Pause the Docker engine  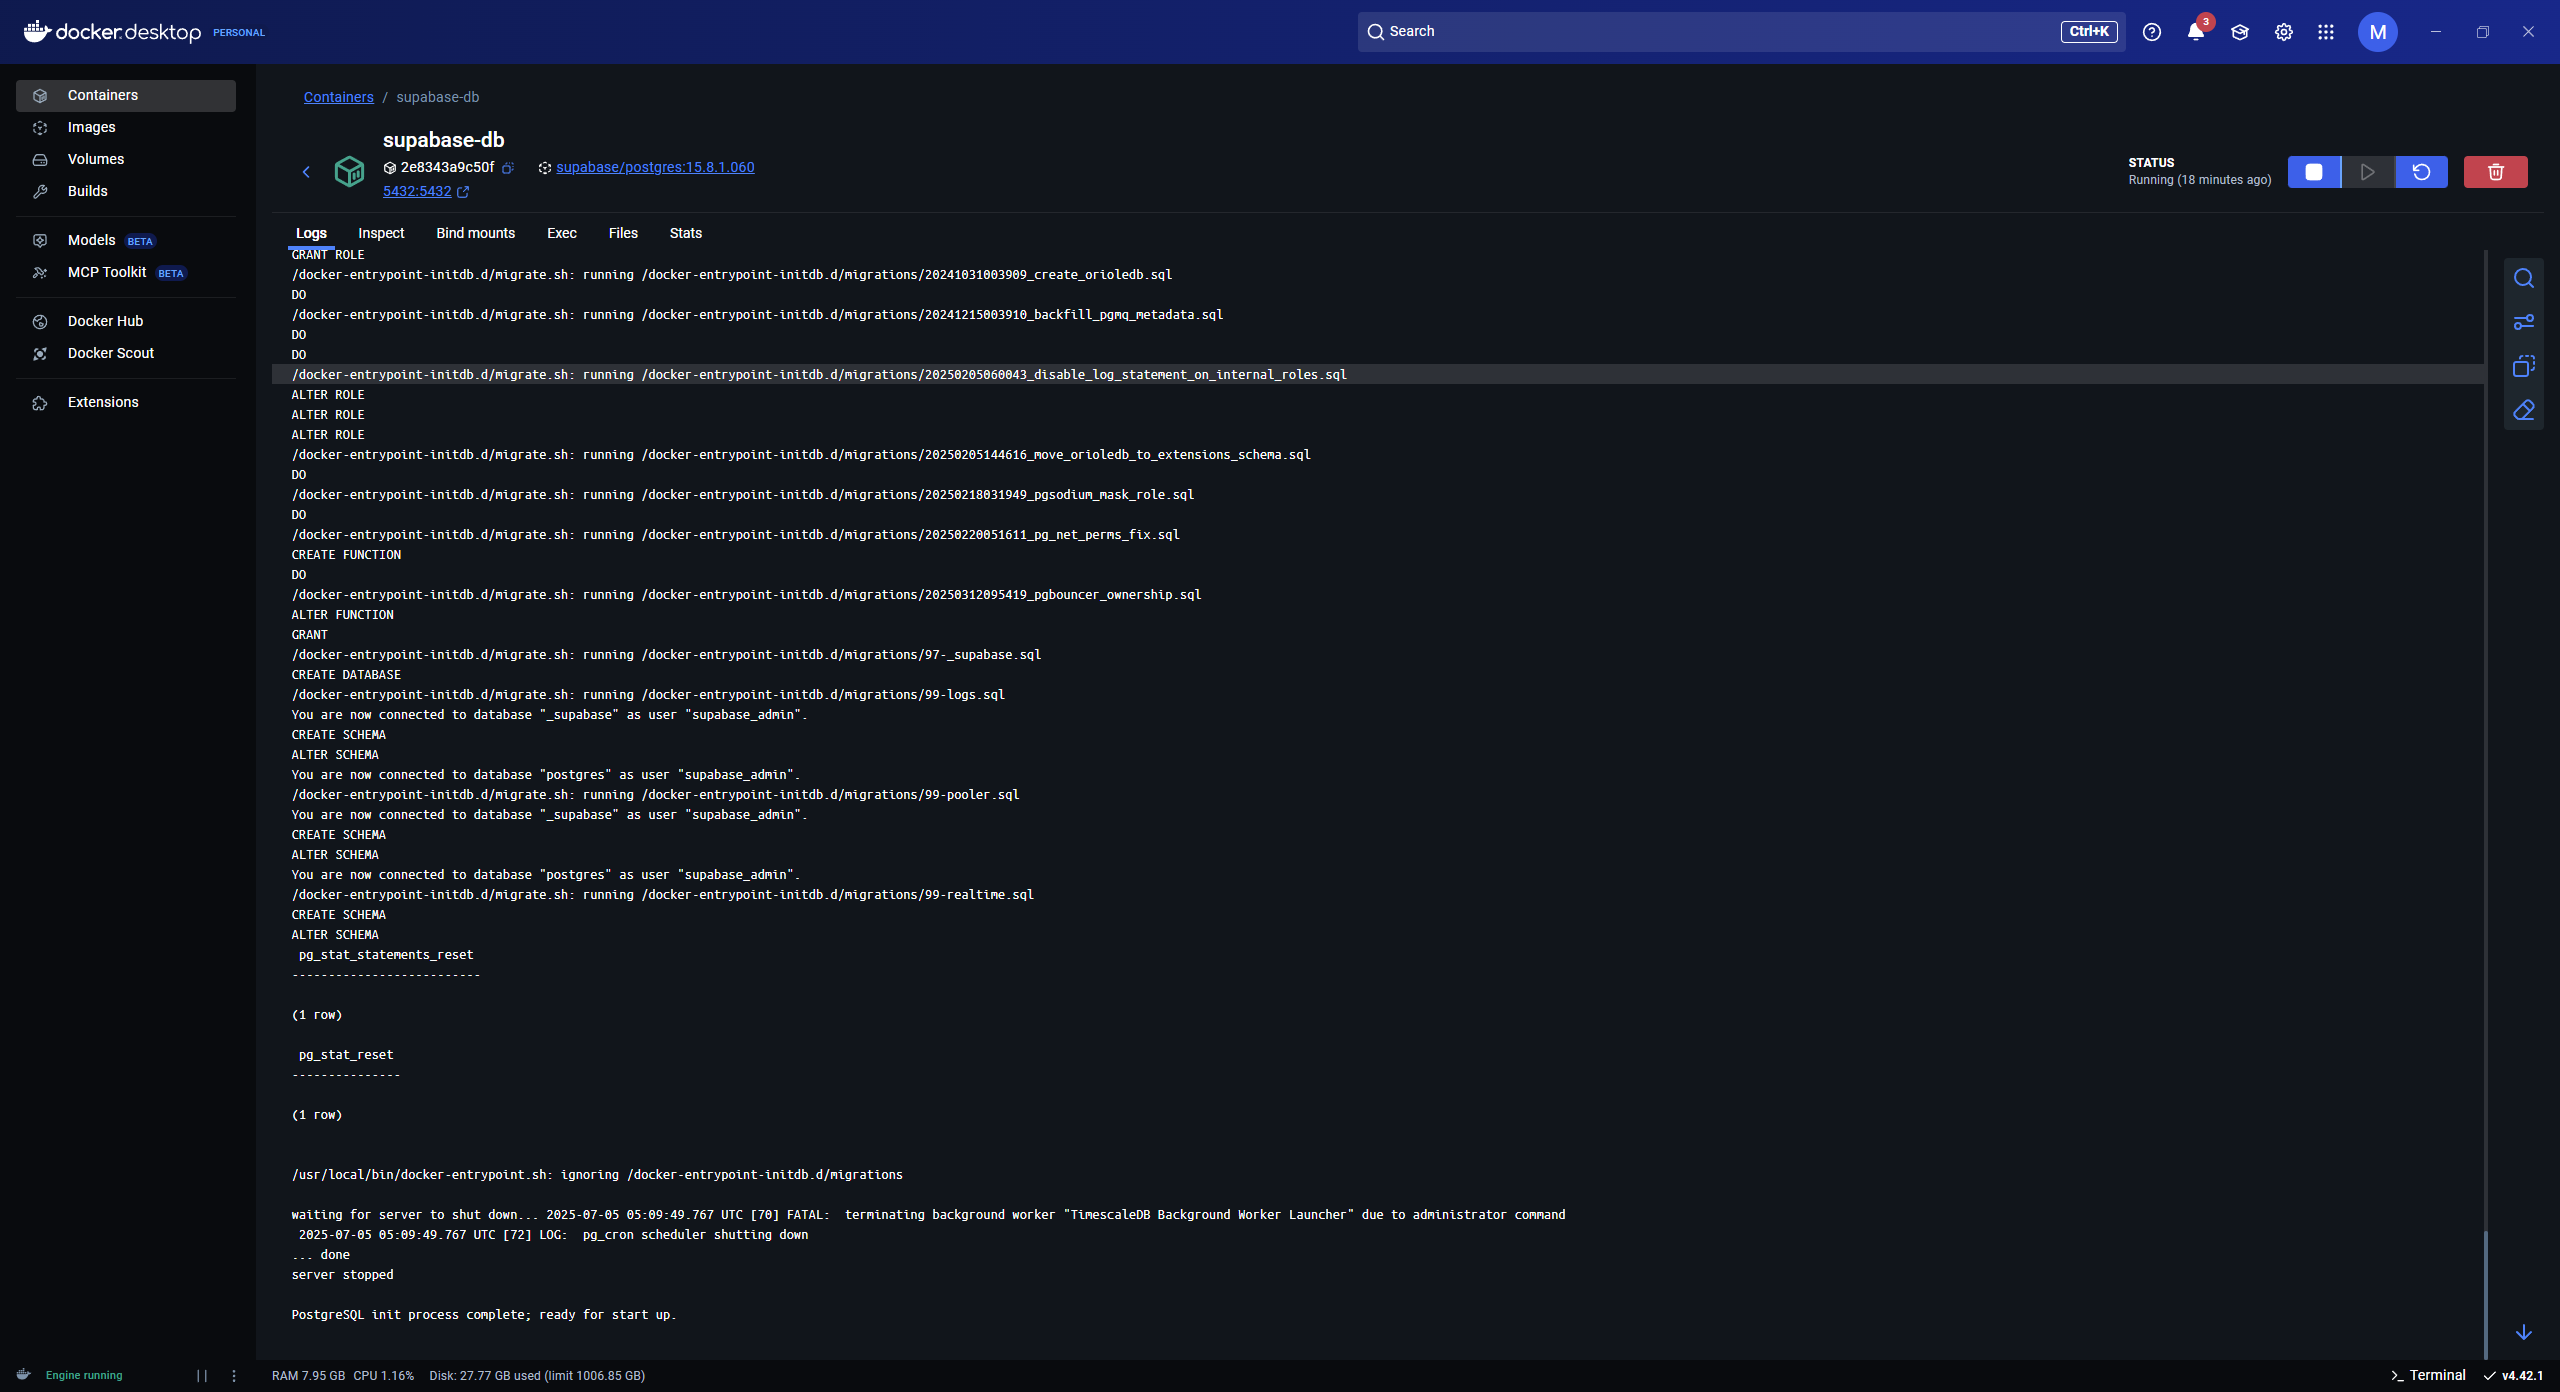tap(202, 1376)
